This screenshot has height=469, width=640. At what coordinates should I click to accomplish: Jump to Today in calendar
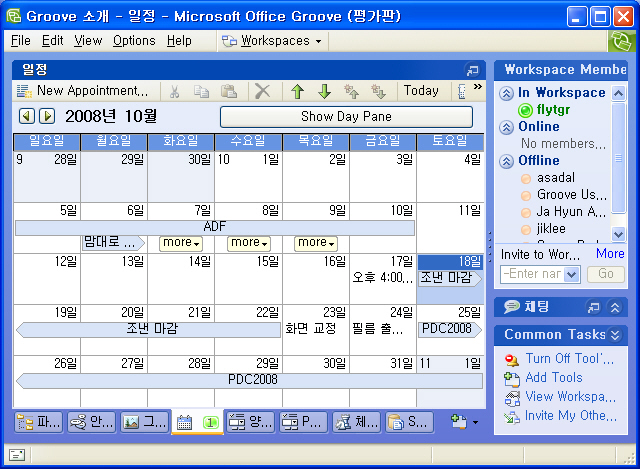(x=421, y=91)
